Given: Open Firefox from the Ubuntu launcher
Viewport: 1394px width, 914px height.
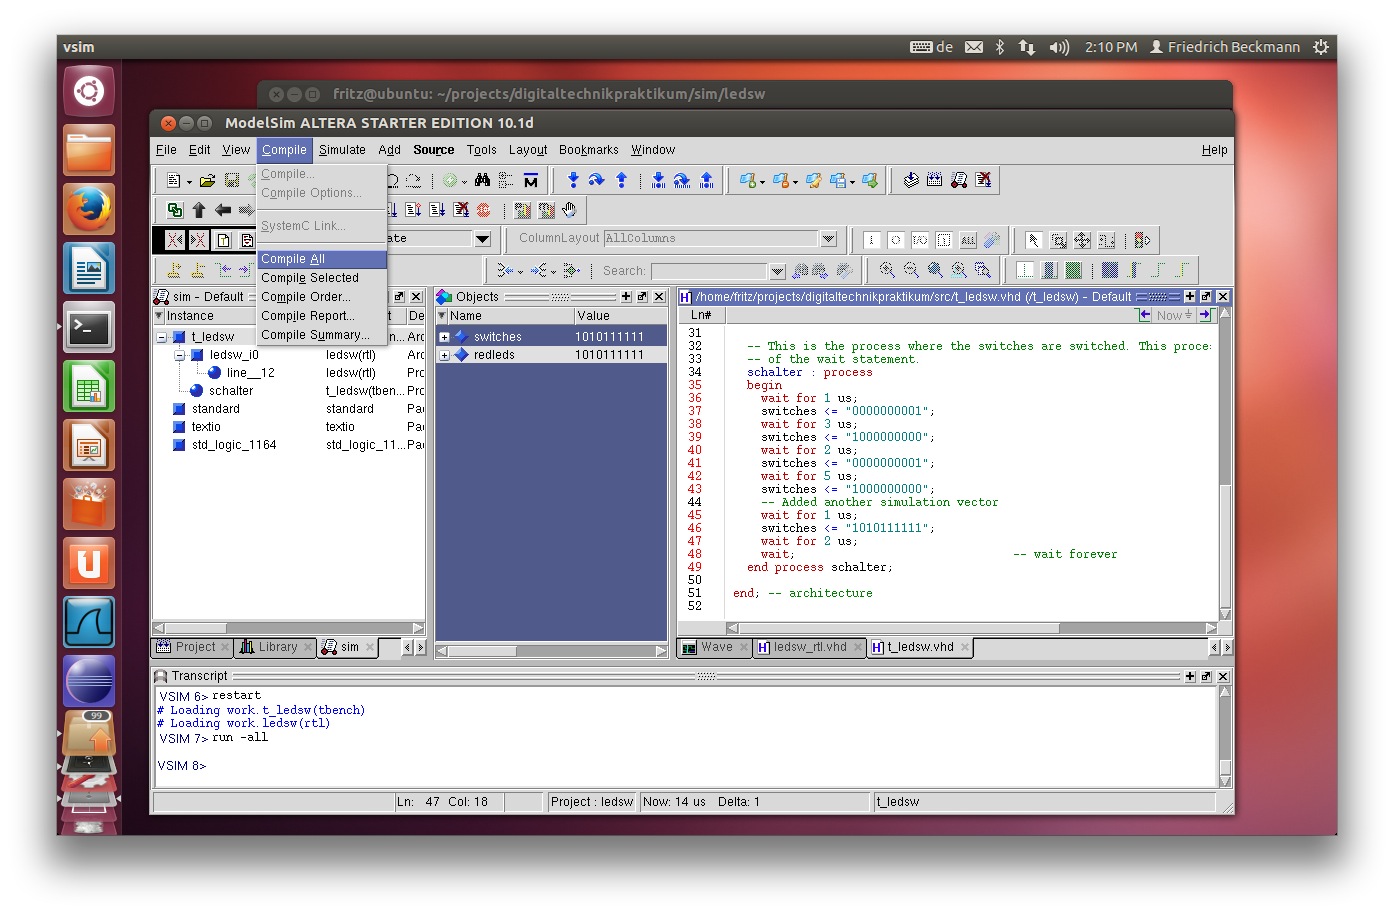Looking at the screenshot, I should pyautogui.click(x=89, y=210).
